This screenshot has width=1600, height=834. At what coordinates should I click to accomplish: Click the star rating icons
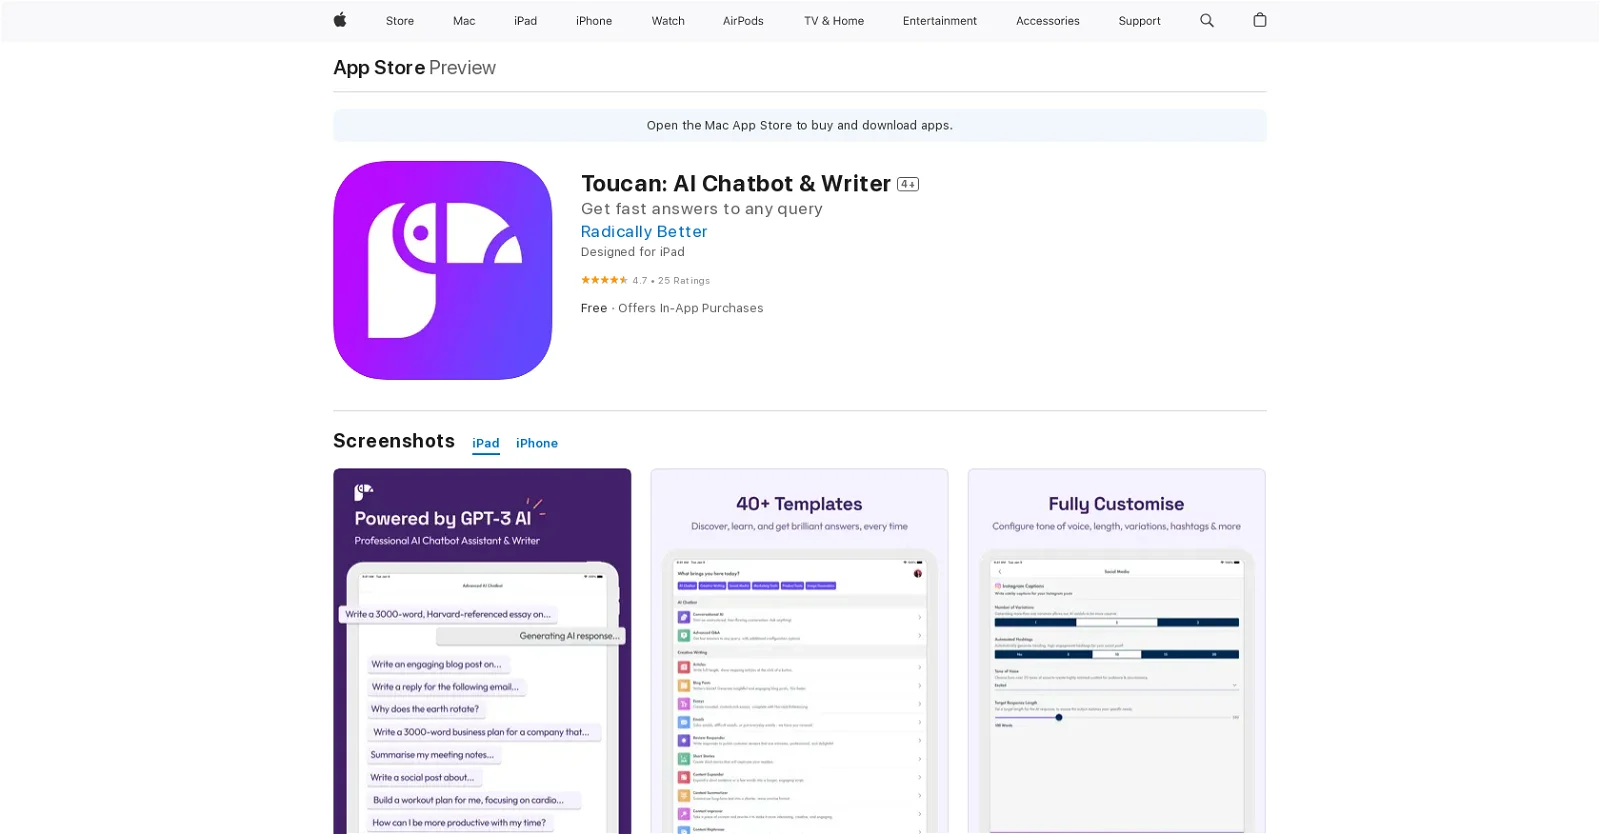[x=604, y=281]
